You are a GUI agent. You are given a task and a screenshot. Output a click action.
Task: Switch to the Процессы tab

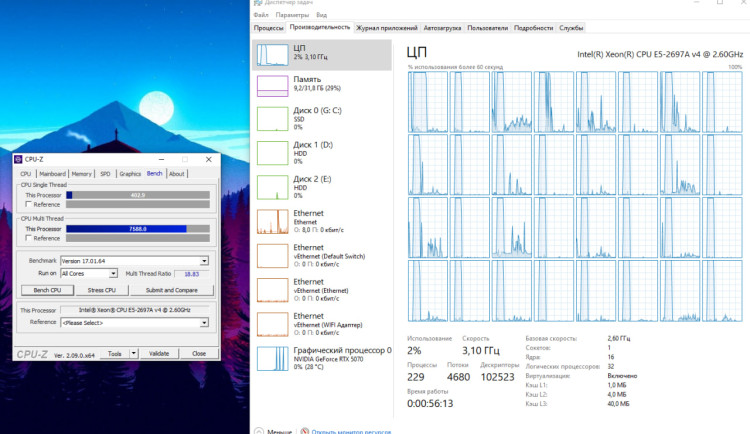tap(270, 28)
